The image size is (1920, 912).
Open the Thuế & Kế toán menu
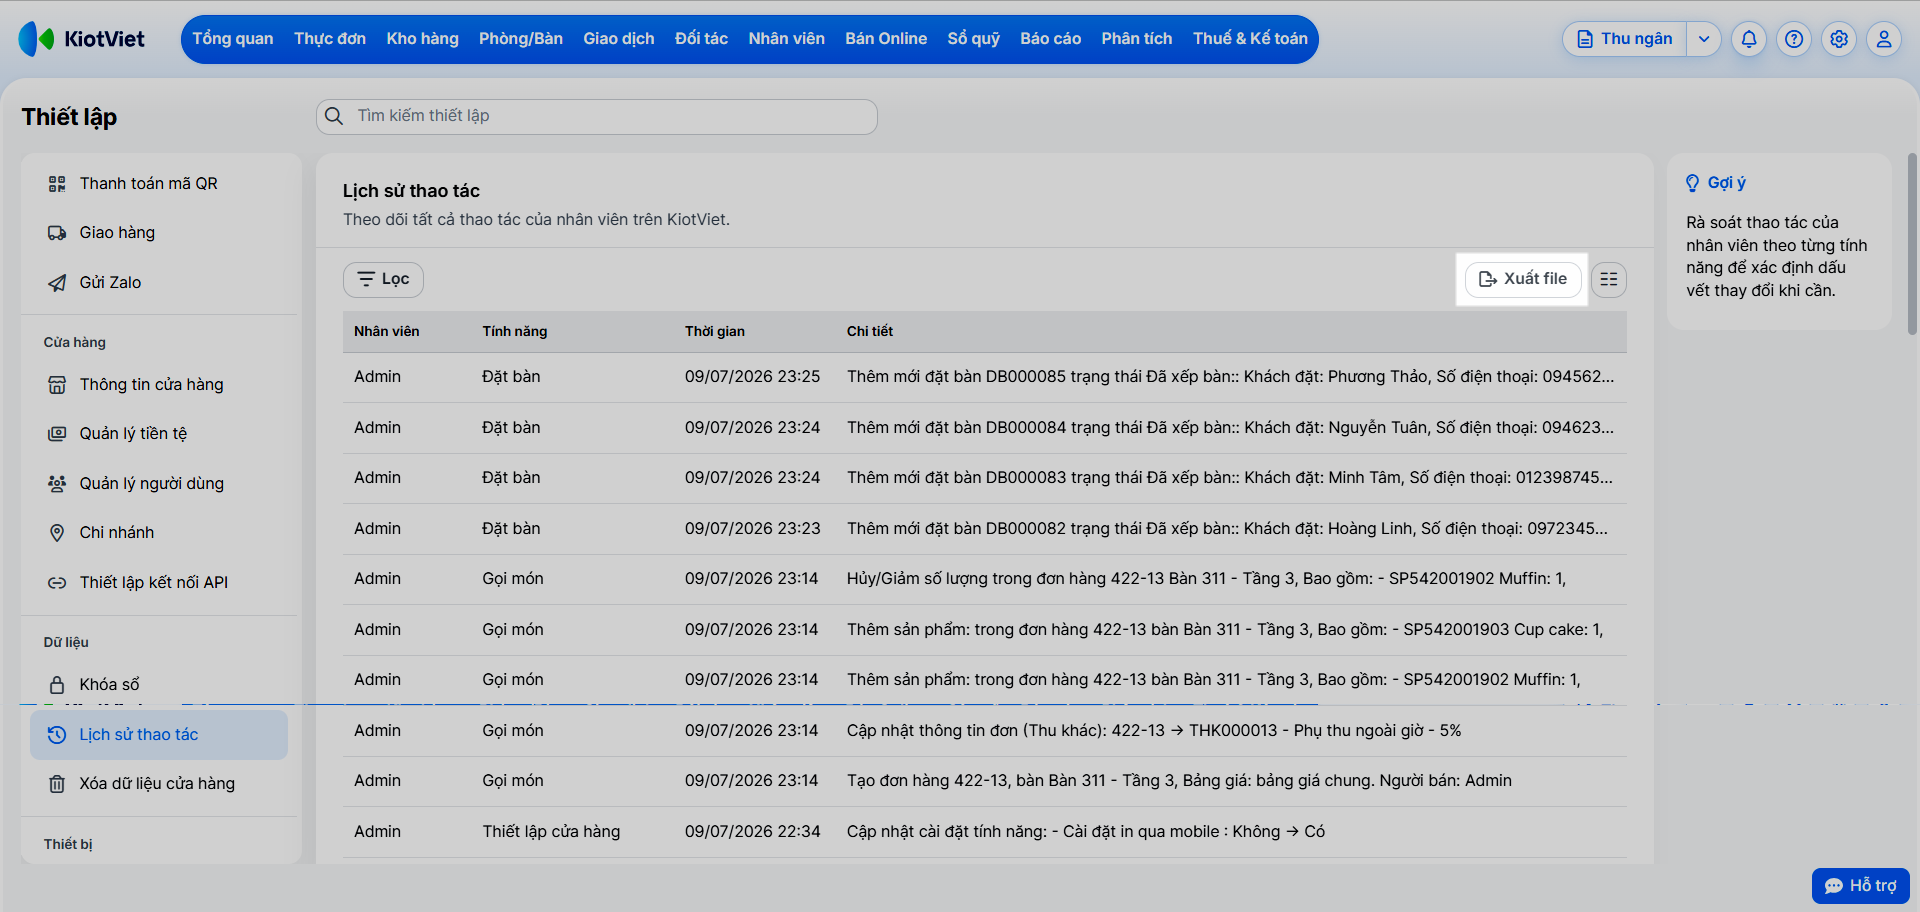tap(1250, 39)
